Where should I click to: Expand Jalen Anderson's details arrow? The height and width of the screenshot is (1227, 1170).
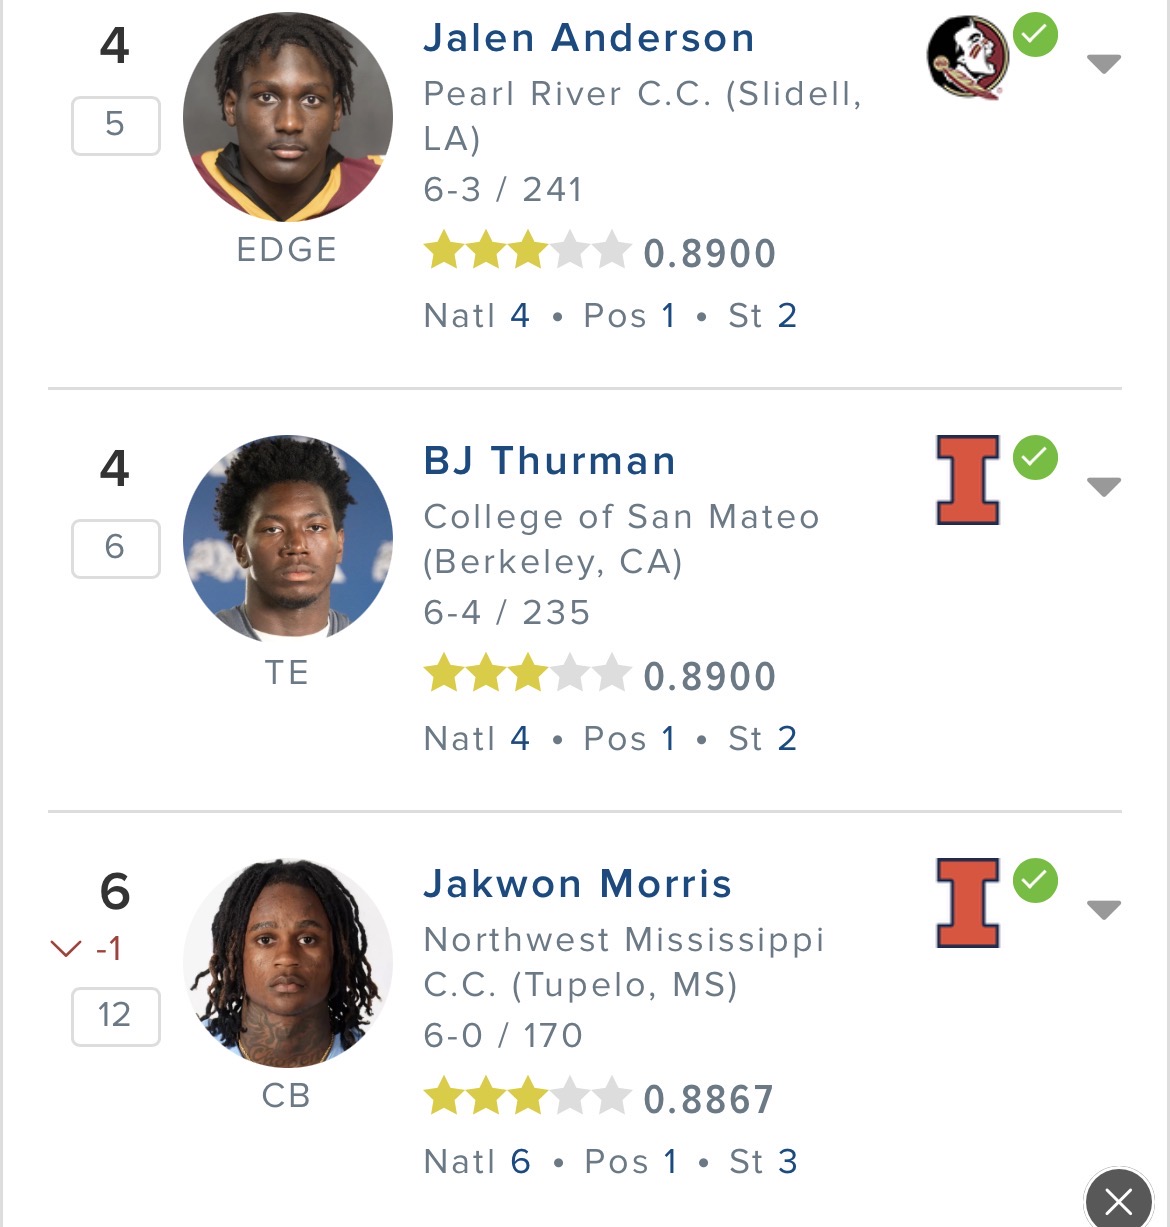[x=1103, y=64]
